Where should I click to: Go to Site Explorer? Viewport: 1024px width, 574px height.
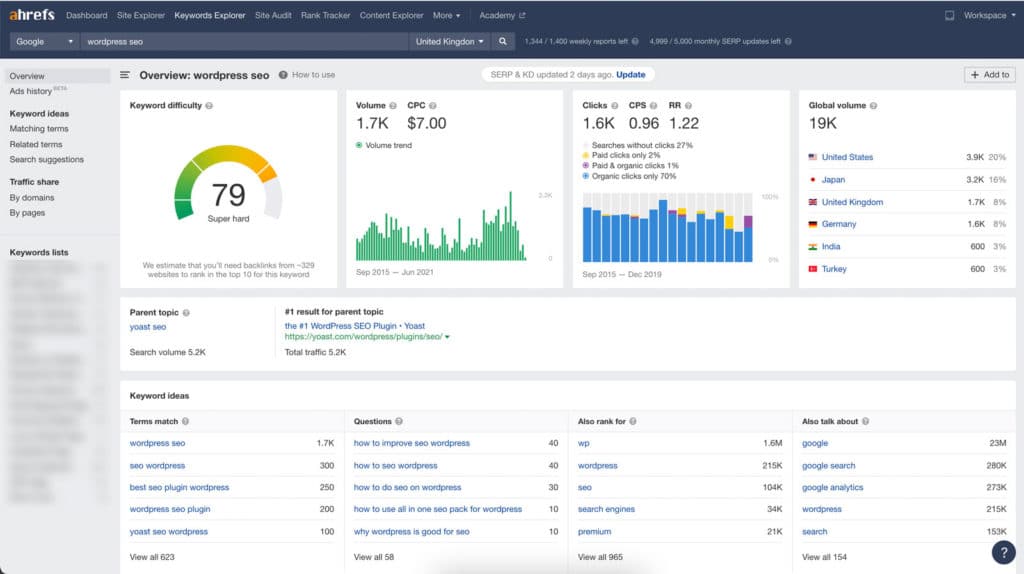(x=141, y=15)
